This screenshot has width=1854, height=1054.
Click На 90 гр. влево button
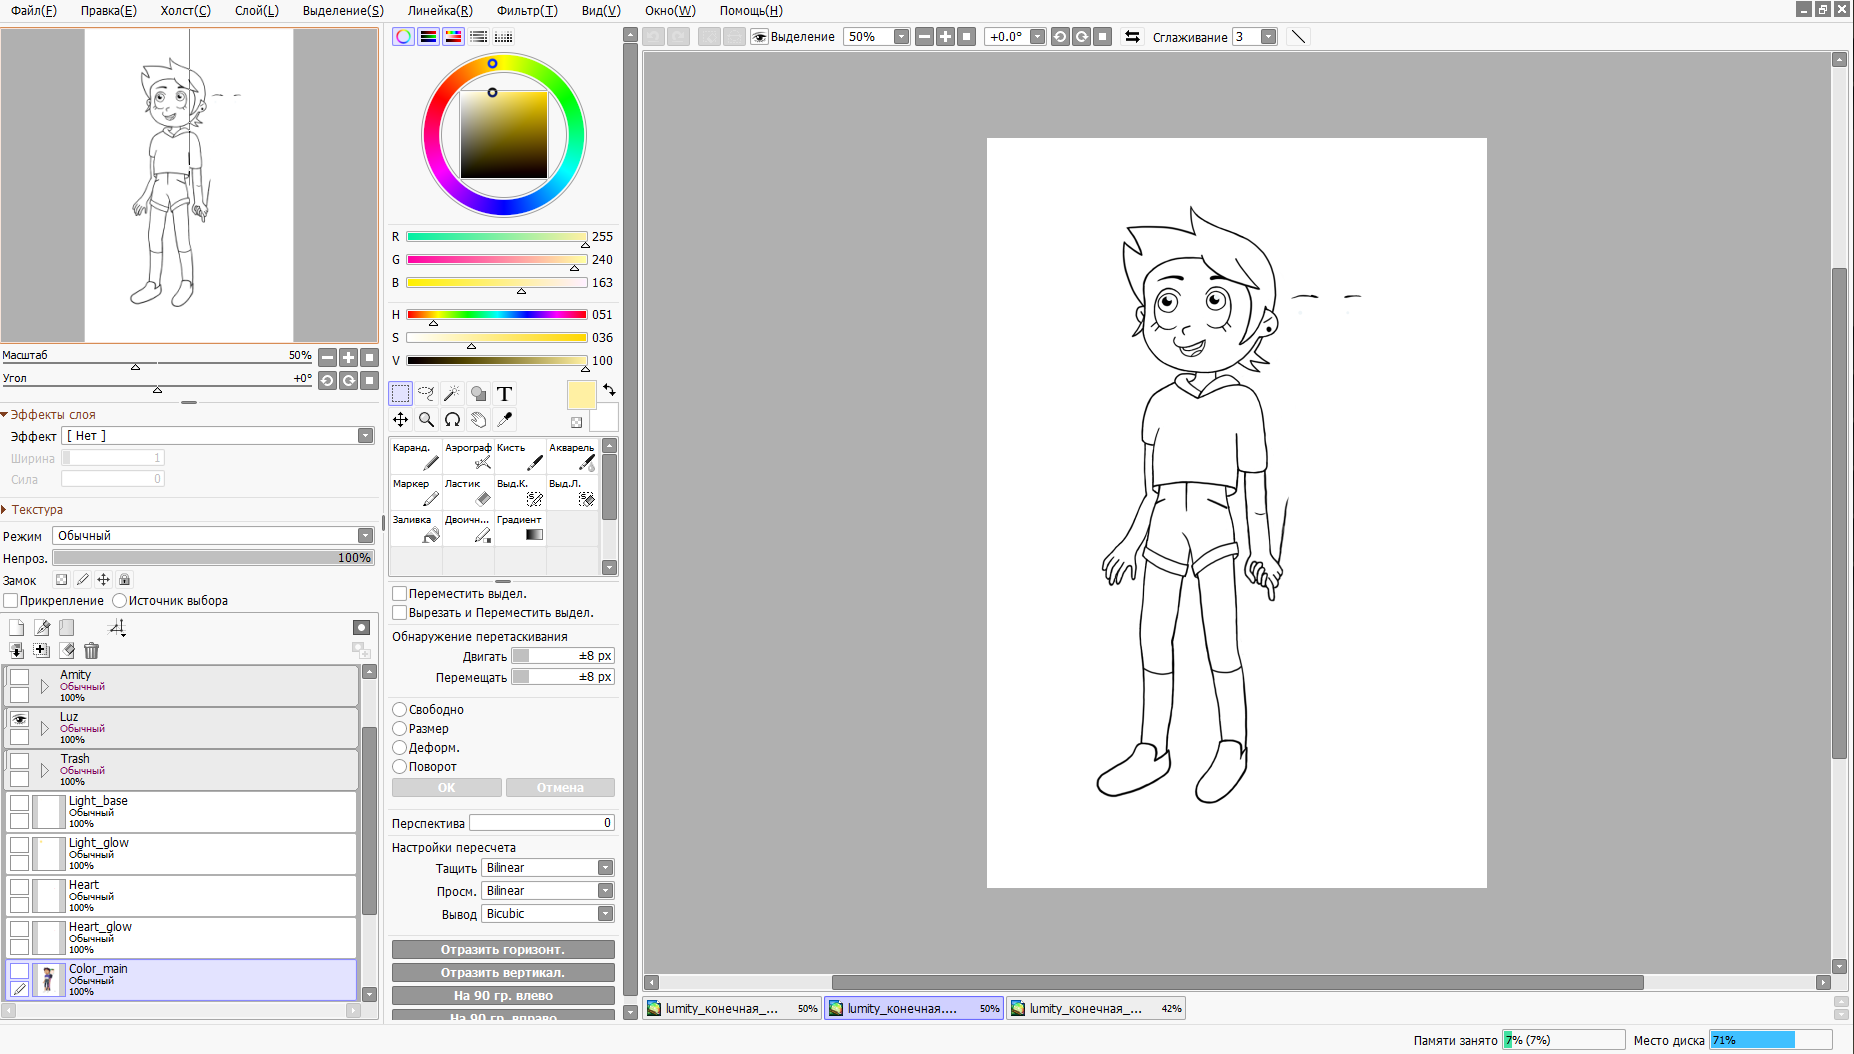pyautogui.click(x=503, y=996)
